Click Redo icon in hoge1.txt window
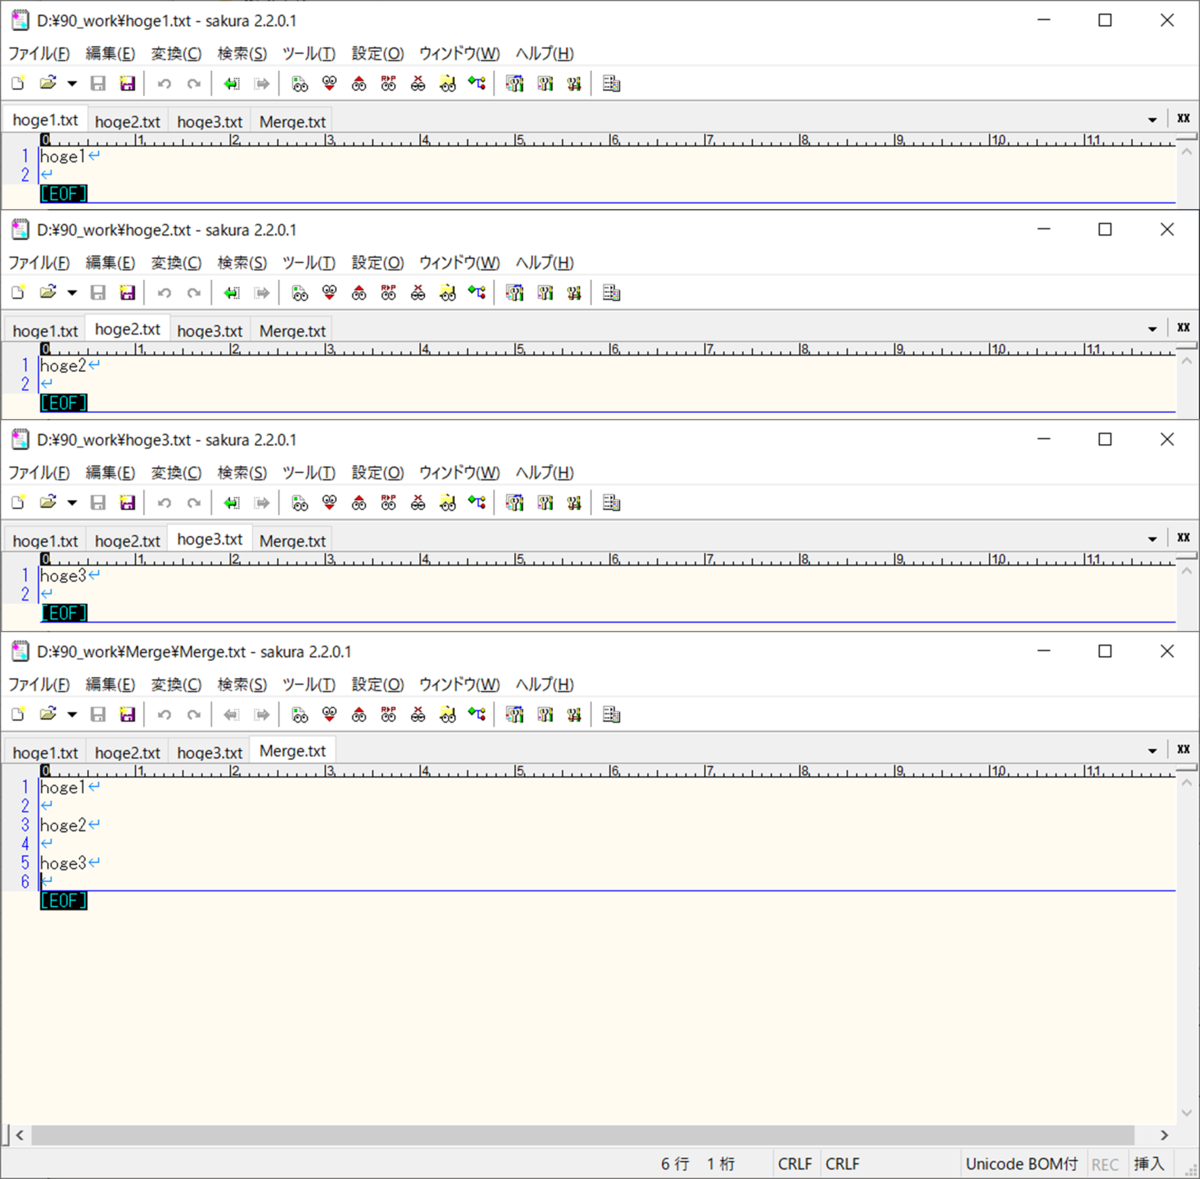The image size is (1200, 1179). click(x=193, y=84)
